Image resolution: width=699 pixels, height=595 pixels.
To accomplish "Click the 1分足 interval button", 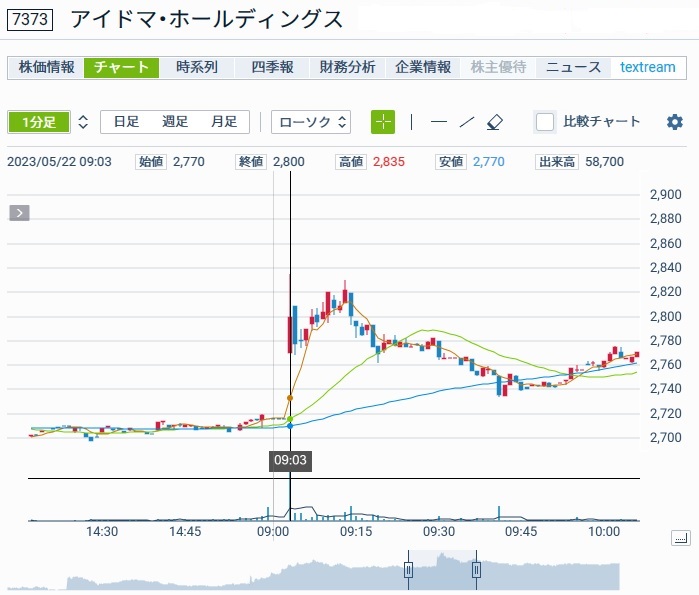I will [x=39, y=122].
